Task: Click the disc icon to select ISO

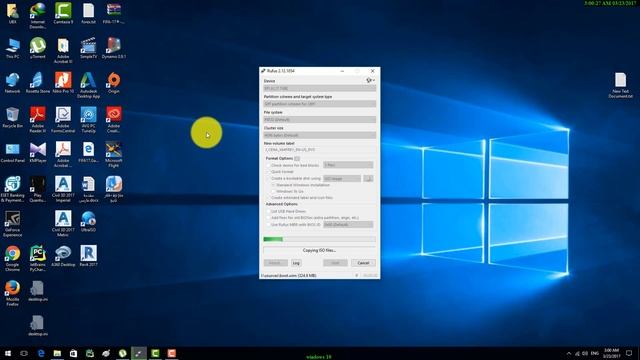Action: pos(368,178)
